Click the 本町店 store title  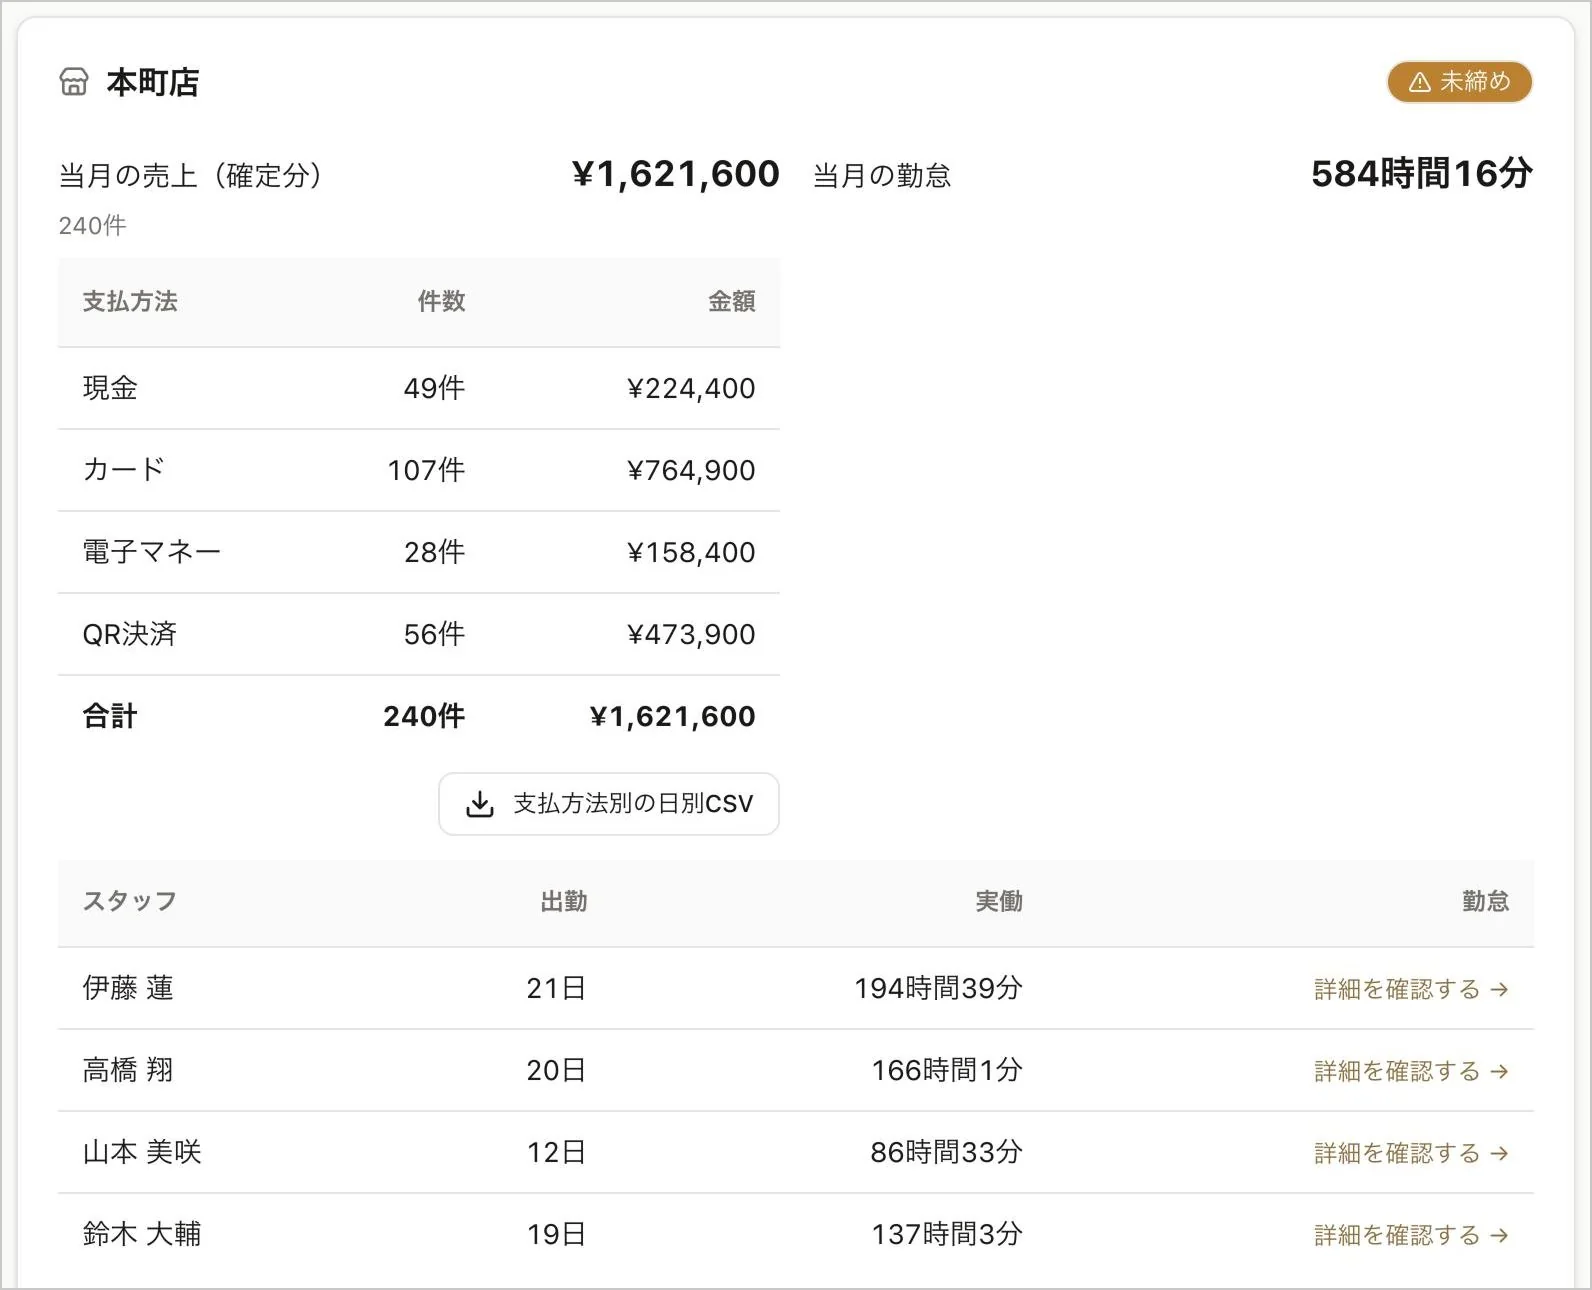click(153, 82)
